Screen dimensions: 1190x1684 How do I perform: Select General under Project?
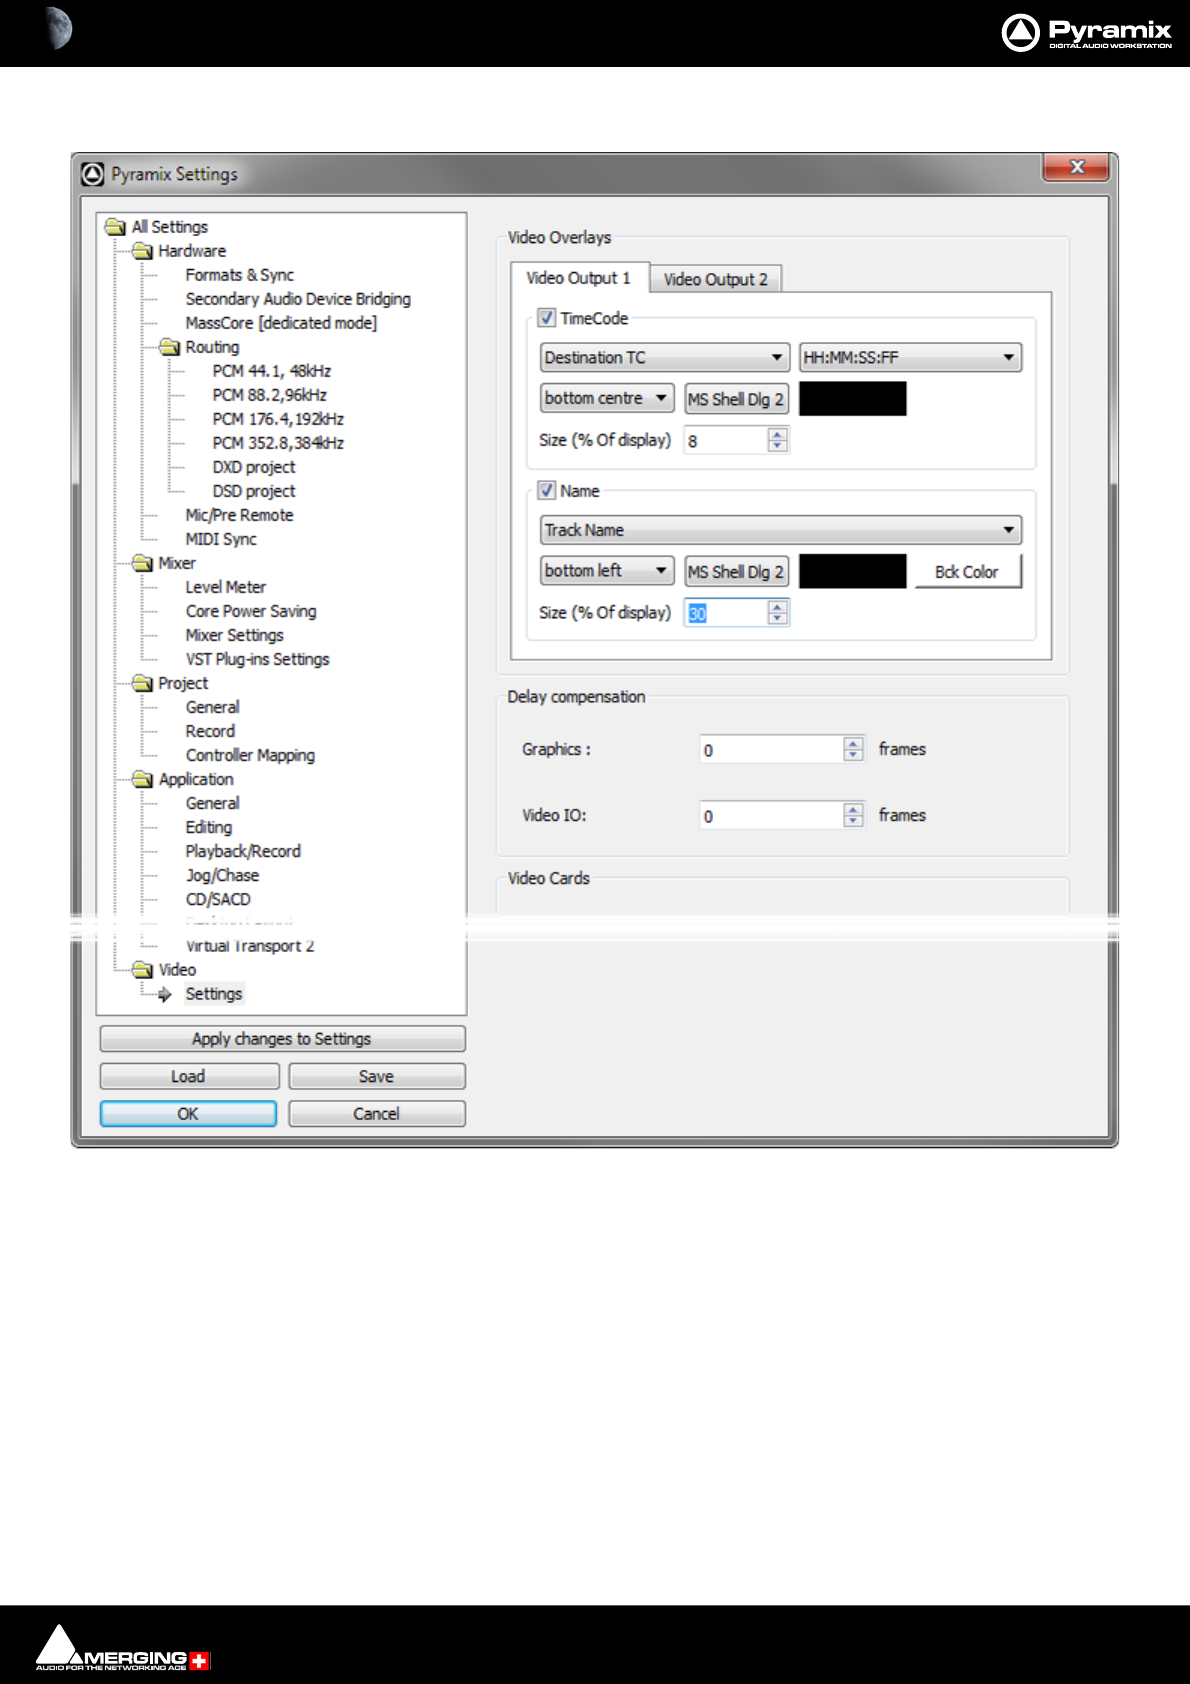[212, 707]
